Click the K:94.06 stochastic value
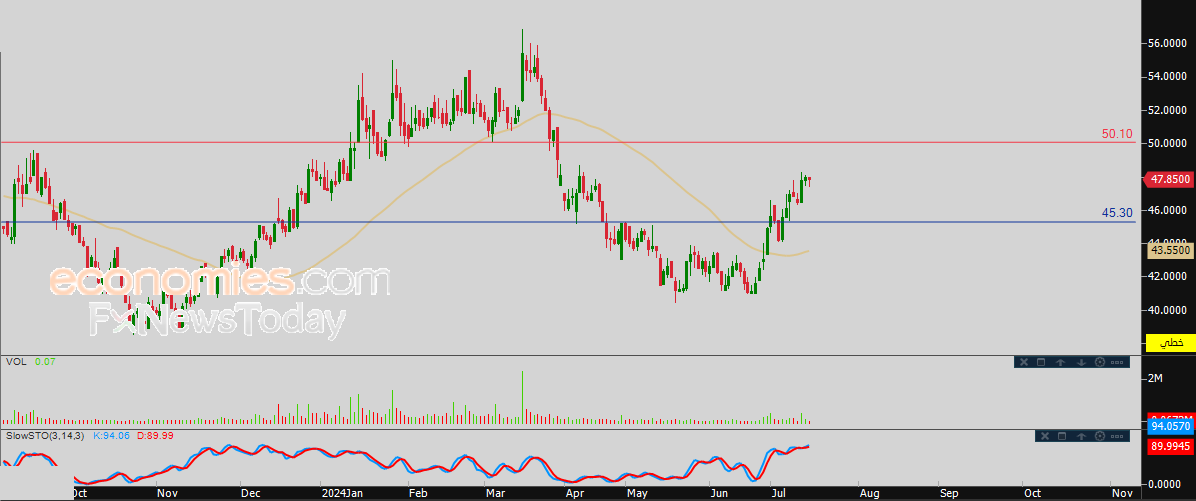The height and width of the screenshot is (501, 1196). tap(112, 435)
